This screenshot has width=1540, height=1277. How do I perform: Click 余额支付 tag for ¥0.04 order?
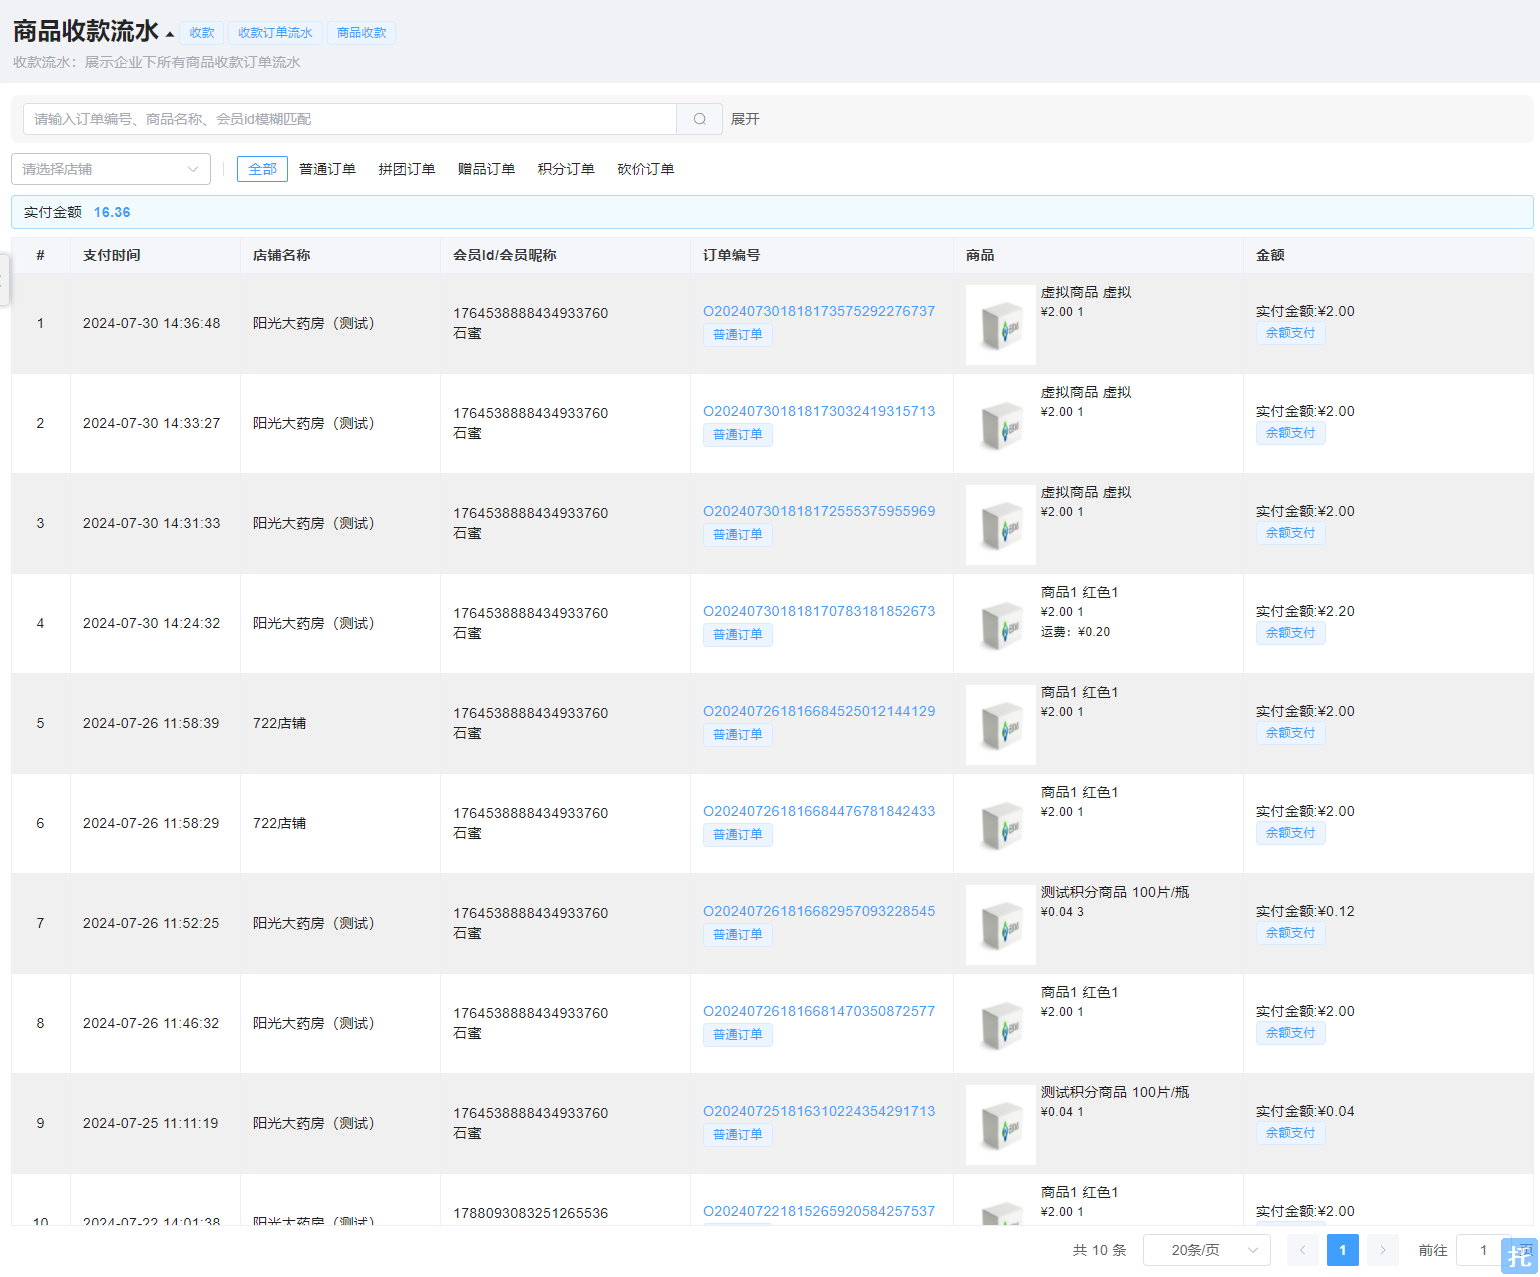coord(1291,1133)
